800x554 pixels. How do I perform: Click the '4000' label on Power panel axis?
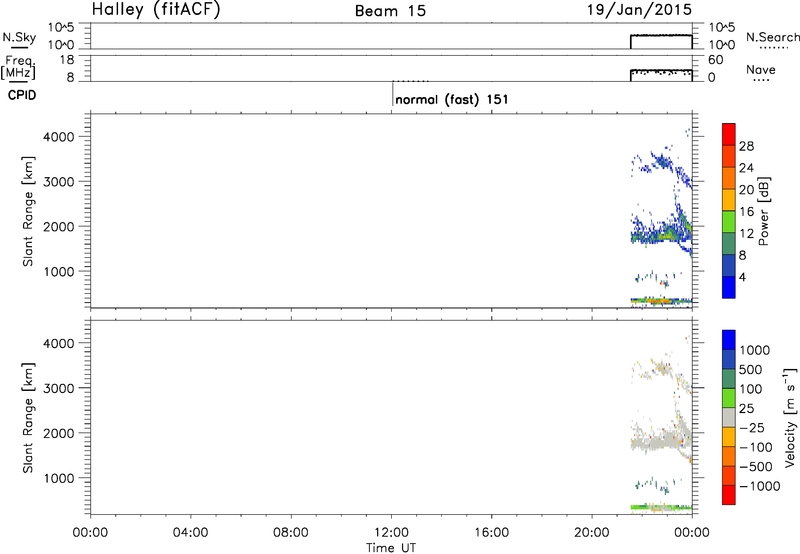click(x=59, y=137)
